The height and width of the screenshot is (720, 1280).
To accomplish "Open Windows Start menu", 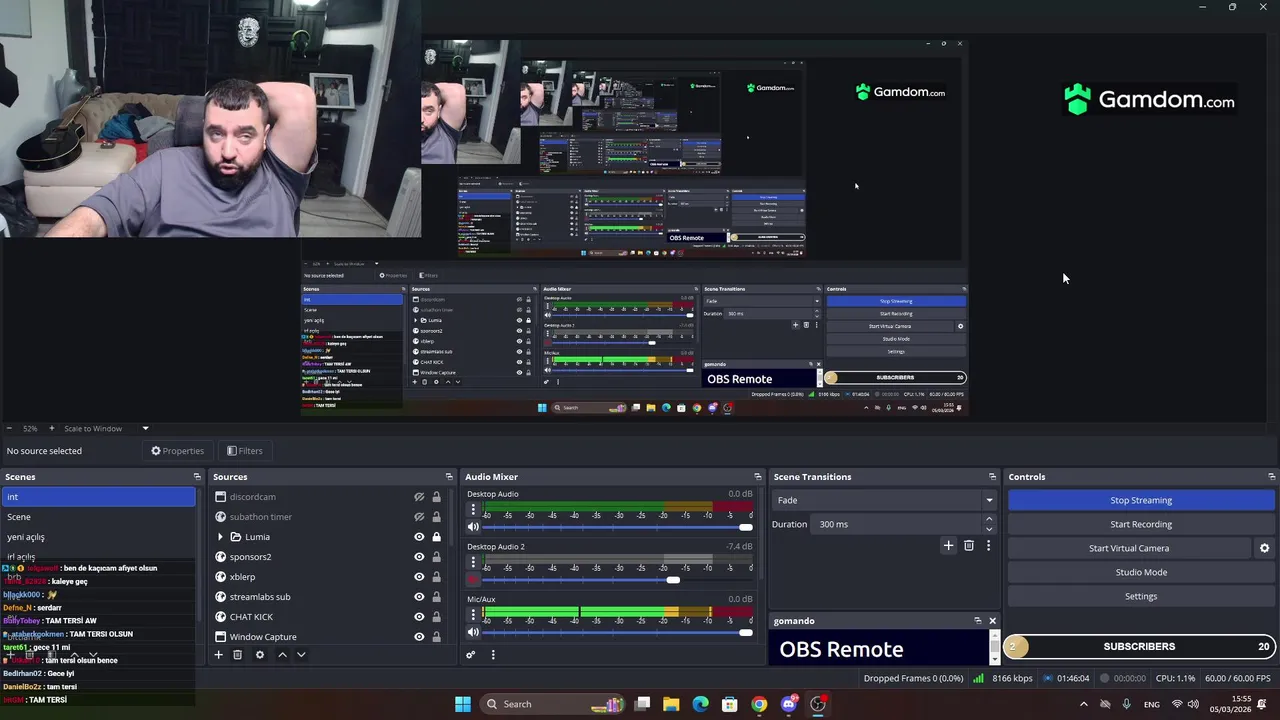I will (x=463, y=704).
